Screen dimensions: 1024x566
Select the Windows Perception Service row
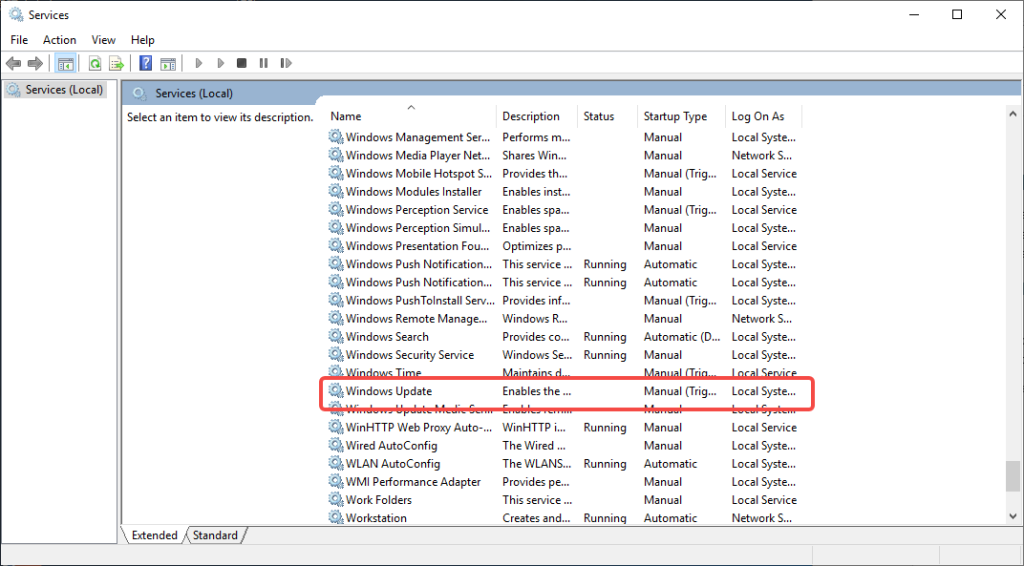[x=563, y=210]
